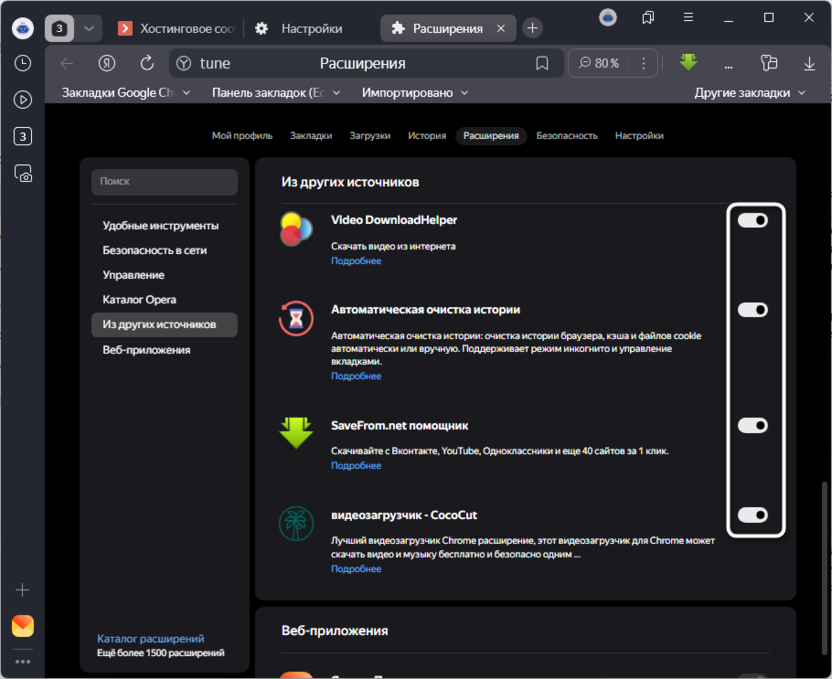Screen dimensions: 832x679
Task: Open Подробнее under CocoCut
Action: [x=356, y=569]
